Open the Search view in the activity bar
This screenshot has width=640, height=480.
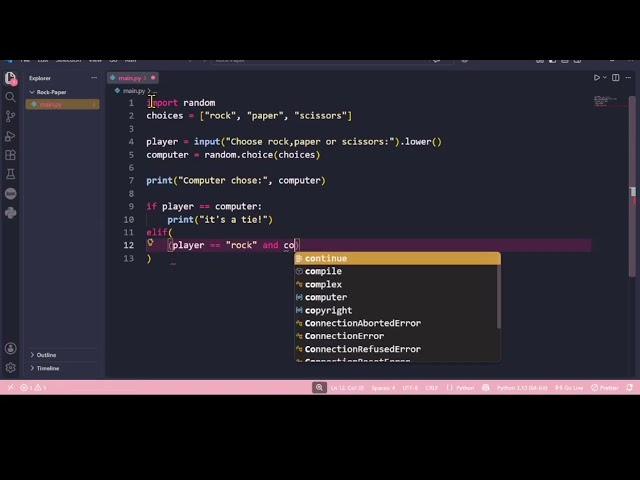(x=10, y=97)
